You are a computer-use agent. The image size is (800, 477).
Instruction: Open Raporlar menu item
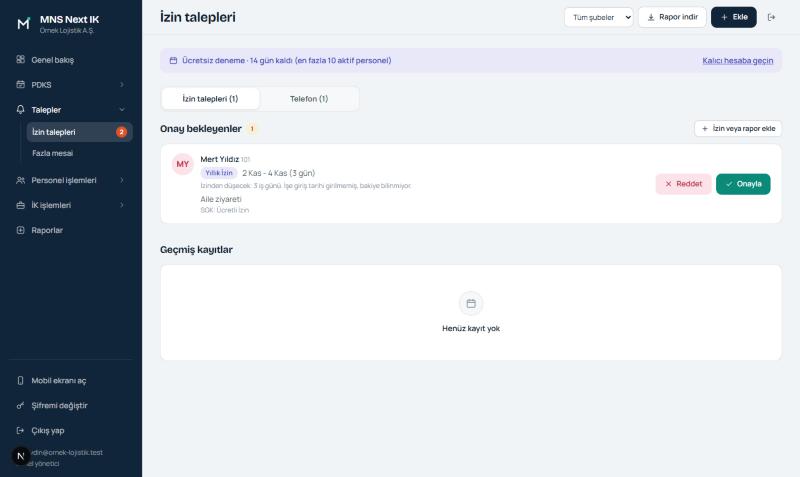(x=70, y=230)
